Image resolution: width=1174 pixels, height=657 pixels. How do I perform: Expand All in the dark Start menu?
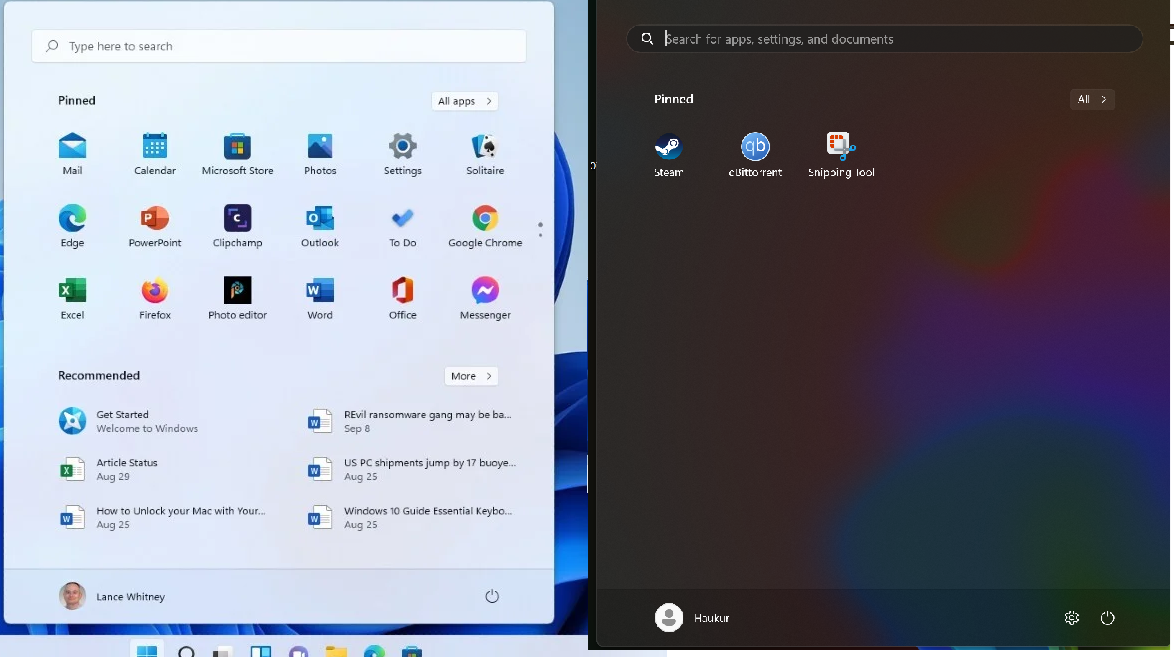click(1091, 99)
